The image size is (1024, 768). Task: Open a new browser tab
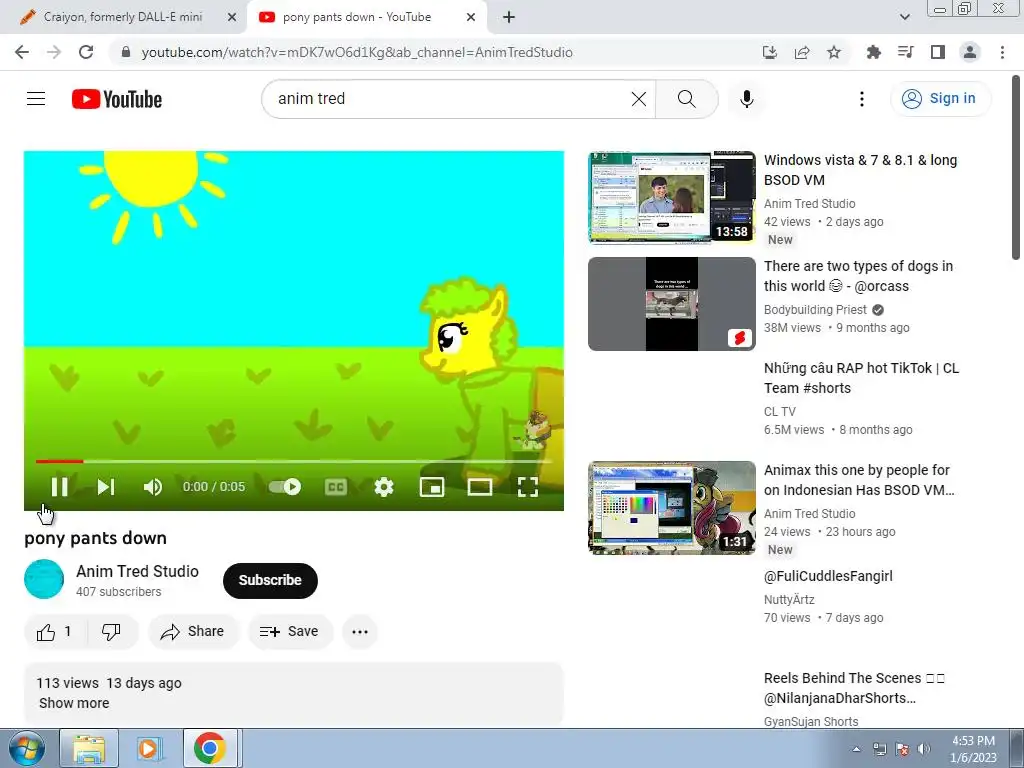[509, 18]
